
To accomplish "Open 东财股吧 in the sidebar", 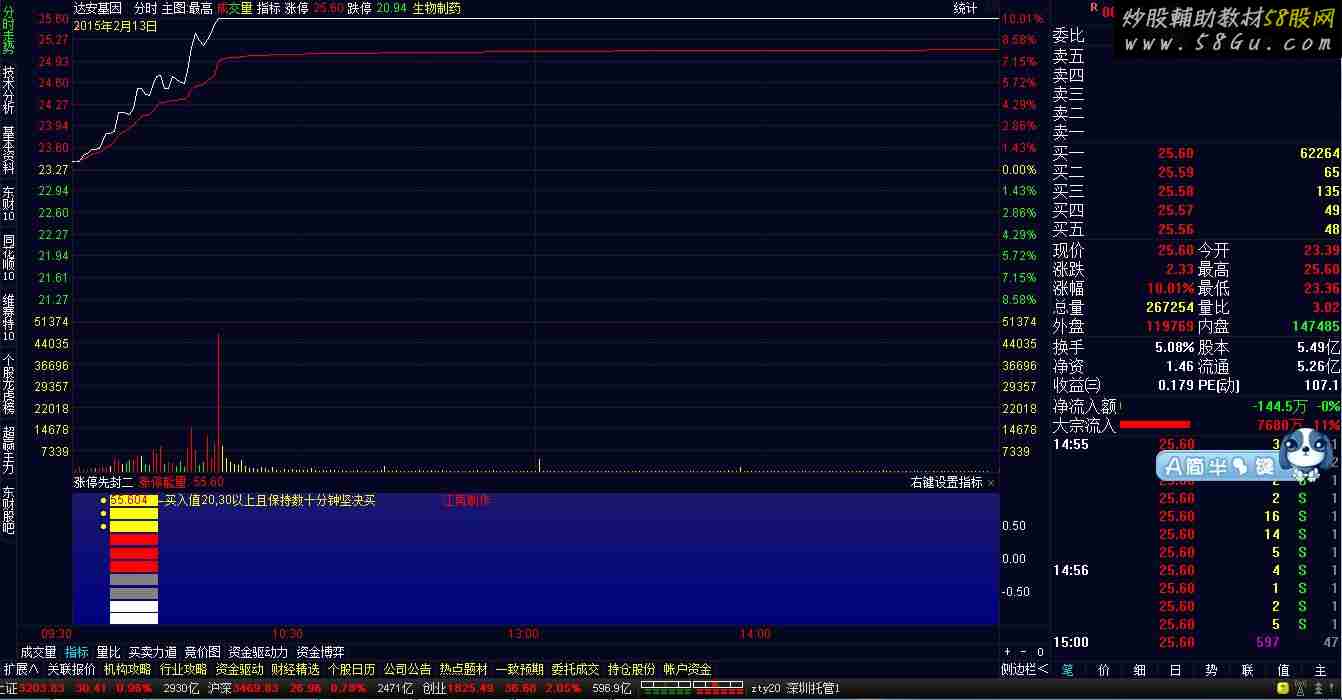I will (x=8, y=510).
